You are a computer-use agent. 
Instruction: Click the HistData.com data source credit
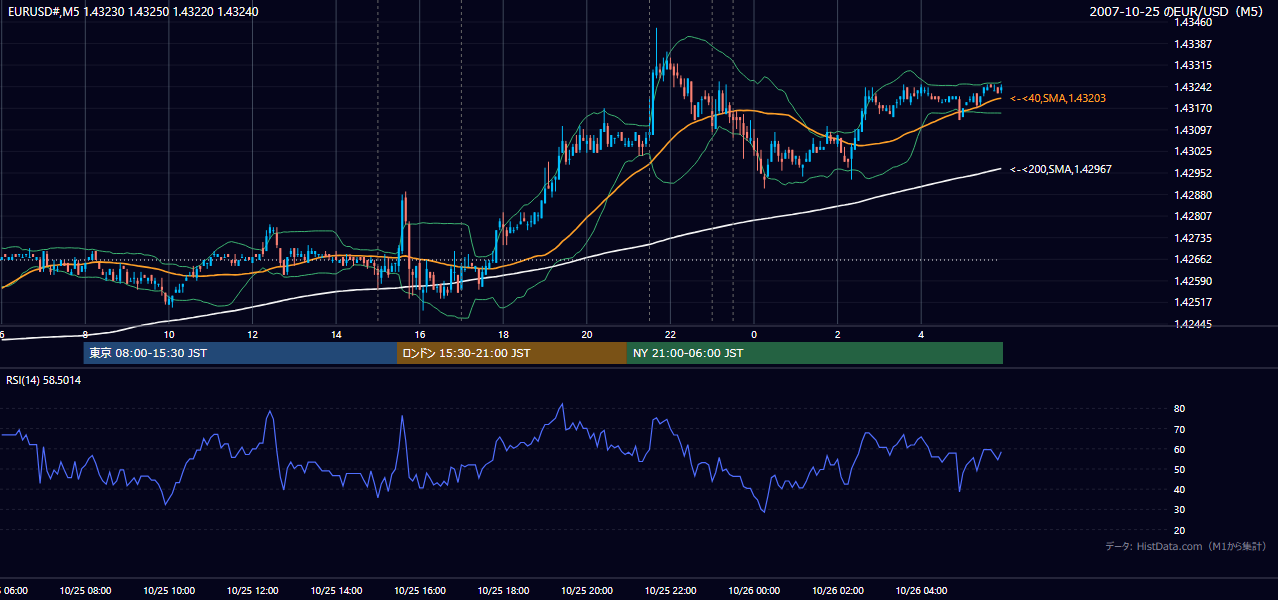pyautogui.click(x=1185, y=546)
